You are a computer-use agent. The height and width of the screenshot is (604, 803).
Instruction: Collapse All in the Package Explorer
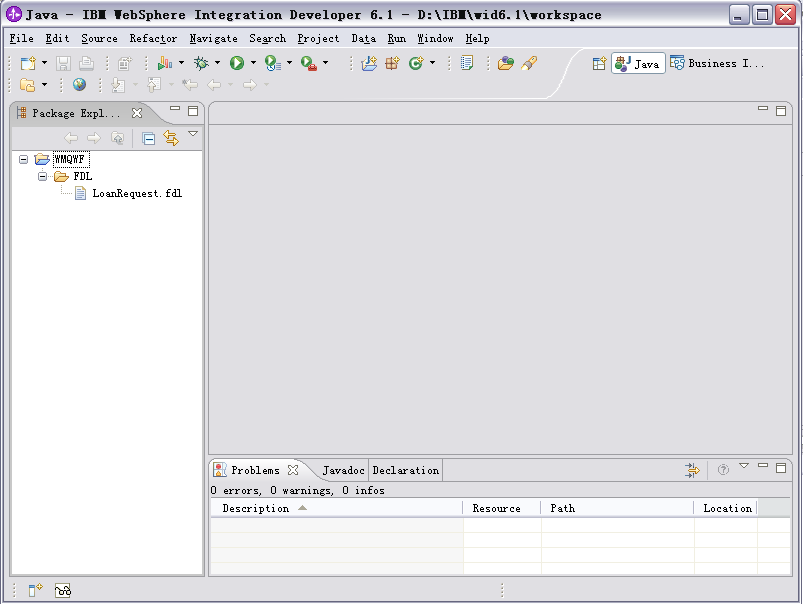148,137
